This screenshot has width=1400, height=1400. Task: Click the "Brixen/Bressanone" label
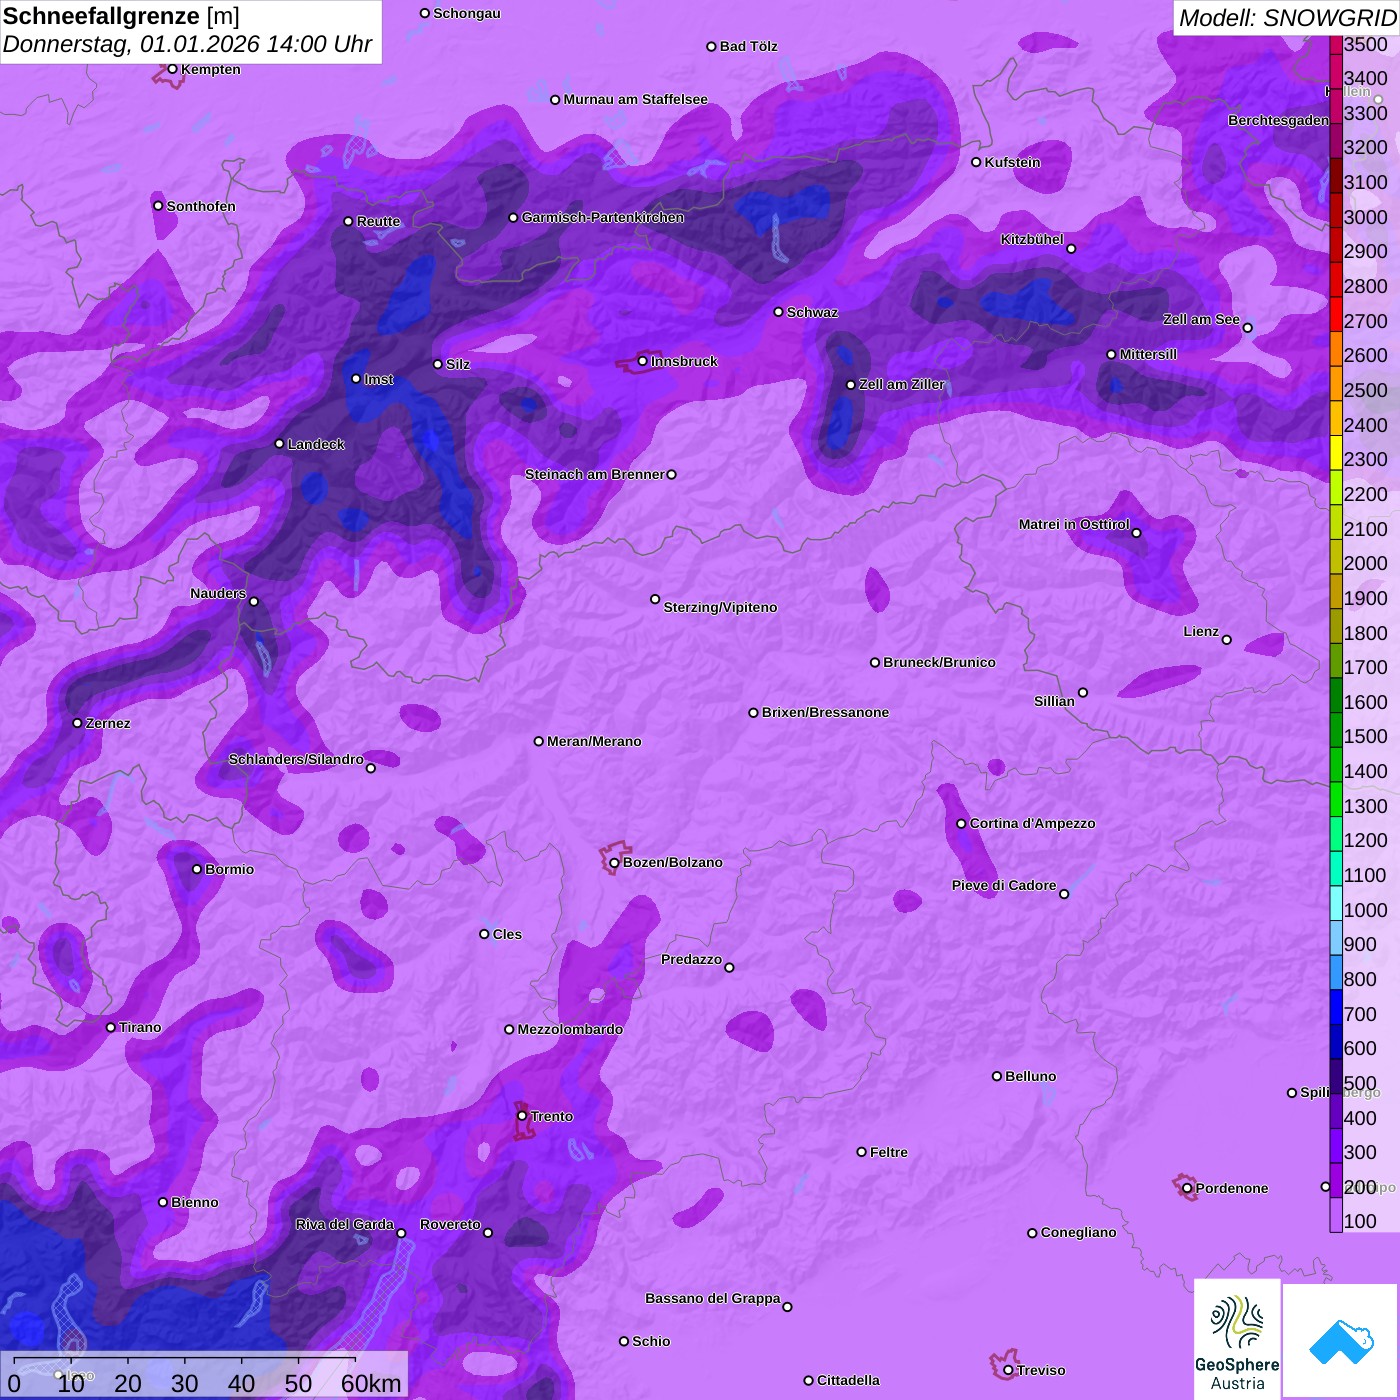point(825,712)
